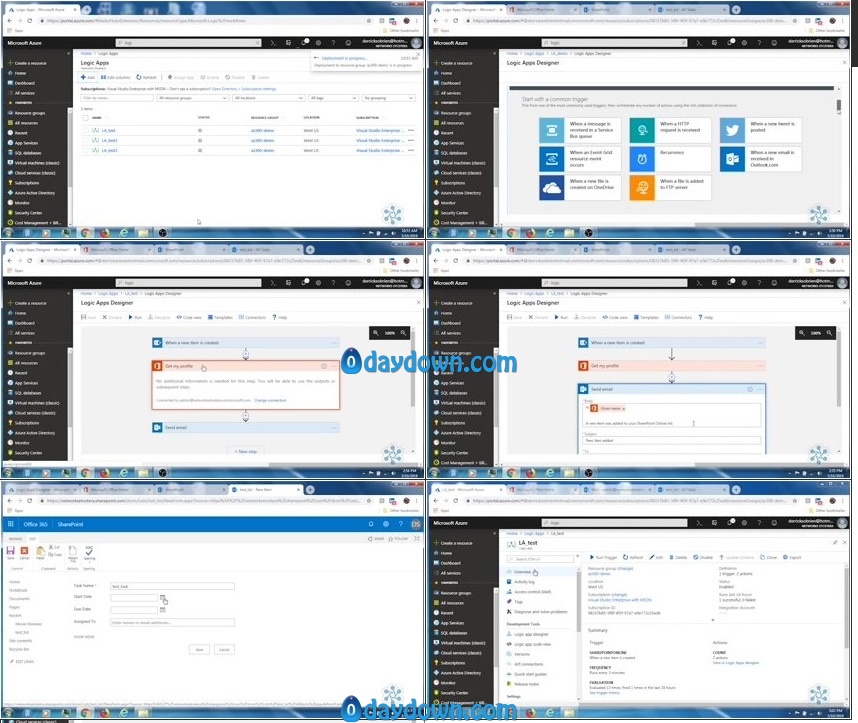Select Resource groups in the Logic Apps list sidebar

(30, 113)
